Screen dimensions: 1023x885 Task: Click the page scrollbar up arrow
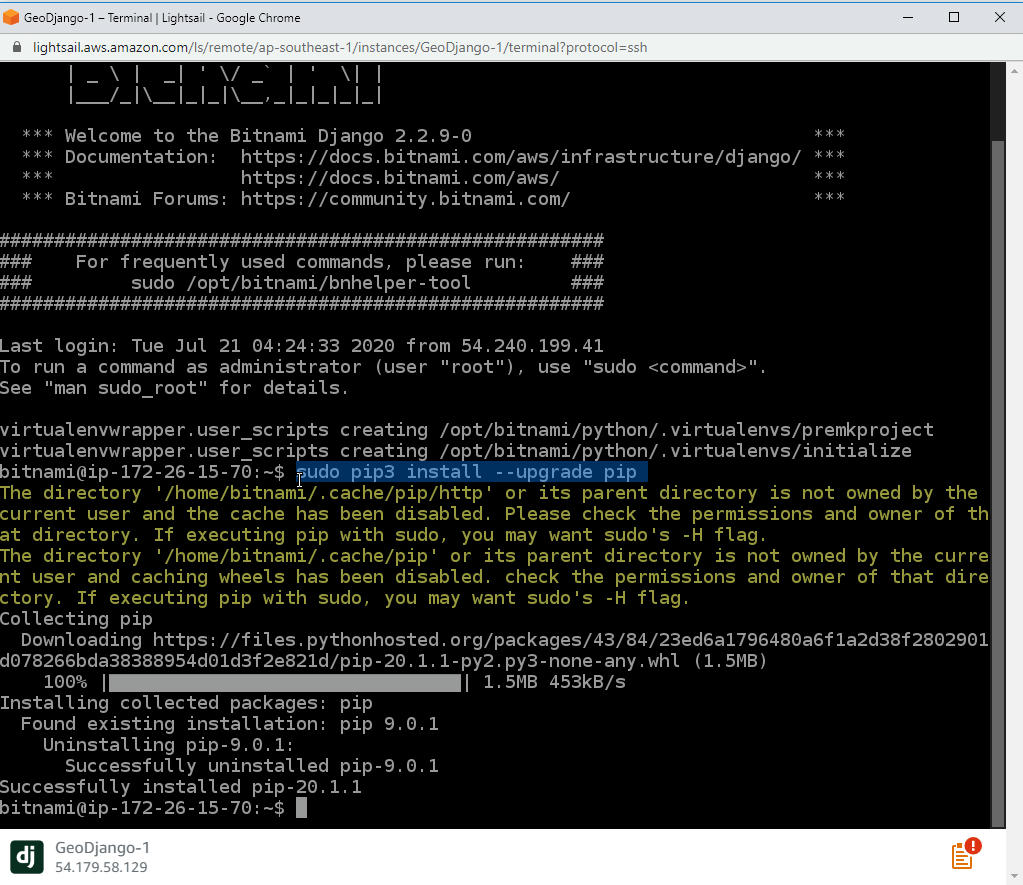pos(1015,70)
